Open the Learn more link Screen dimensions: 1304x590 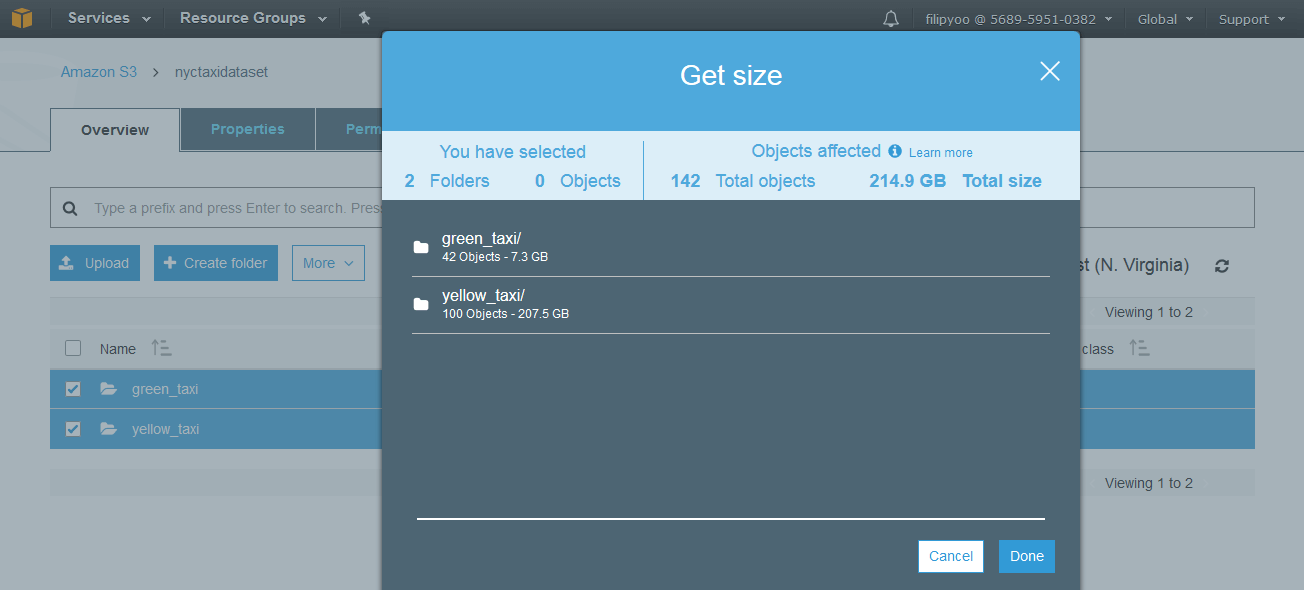(941, 153)
